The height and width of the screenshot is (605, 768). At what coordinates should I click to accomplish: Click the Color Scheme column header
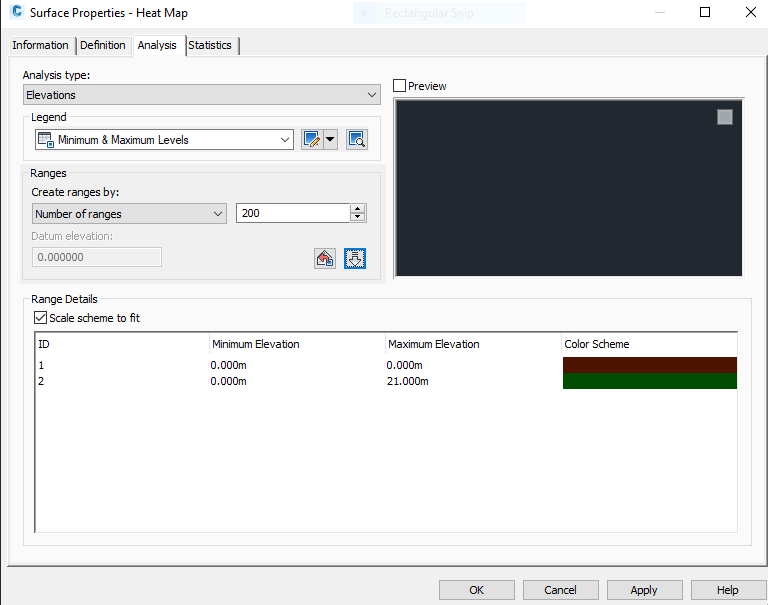649,344
